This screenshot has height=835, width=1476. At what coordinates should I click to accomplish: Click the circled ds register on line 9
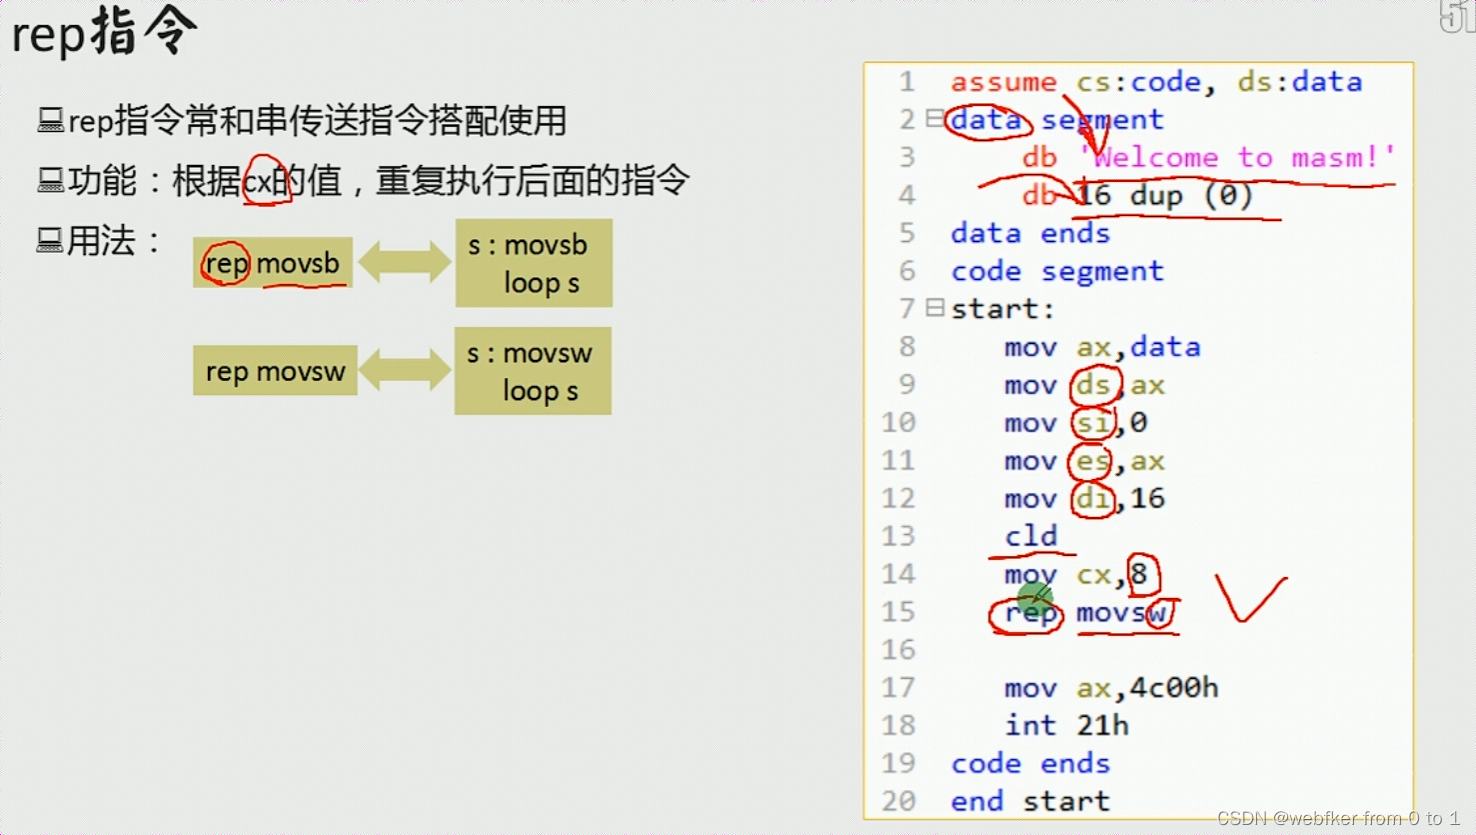tap(1096, 384)
